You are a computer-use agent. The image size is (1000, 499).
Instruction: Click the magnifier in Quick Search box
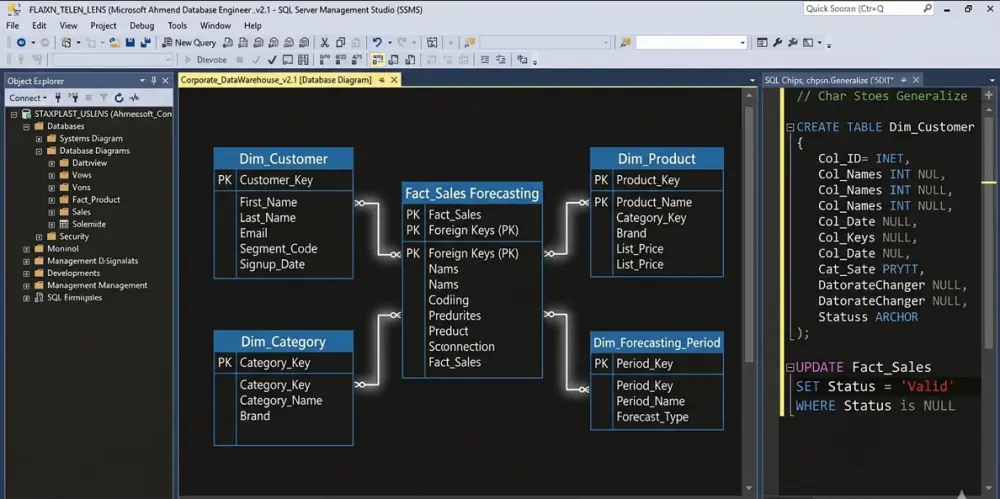click(928, 9)
